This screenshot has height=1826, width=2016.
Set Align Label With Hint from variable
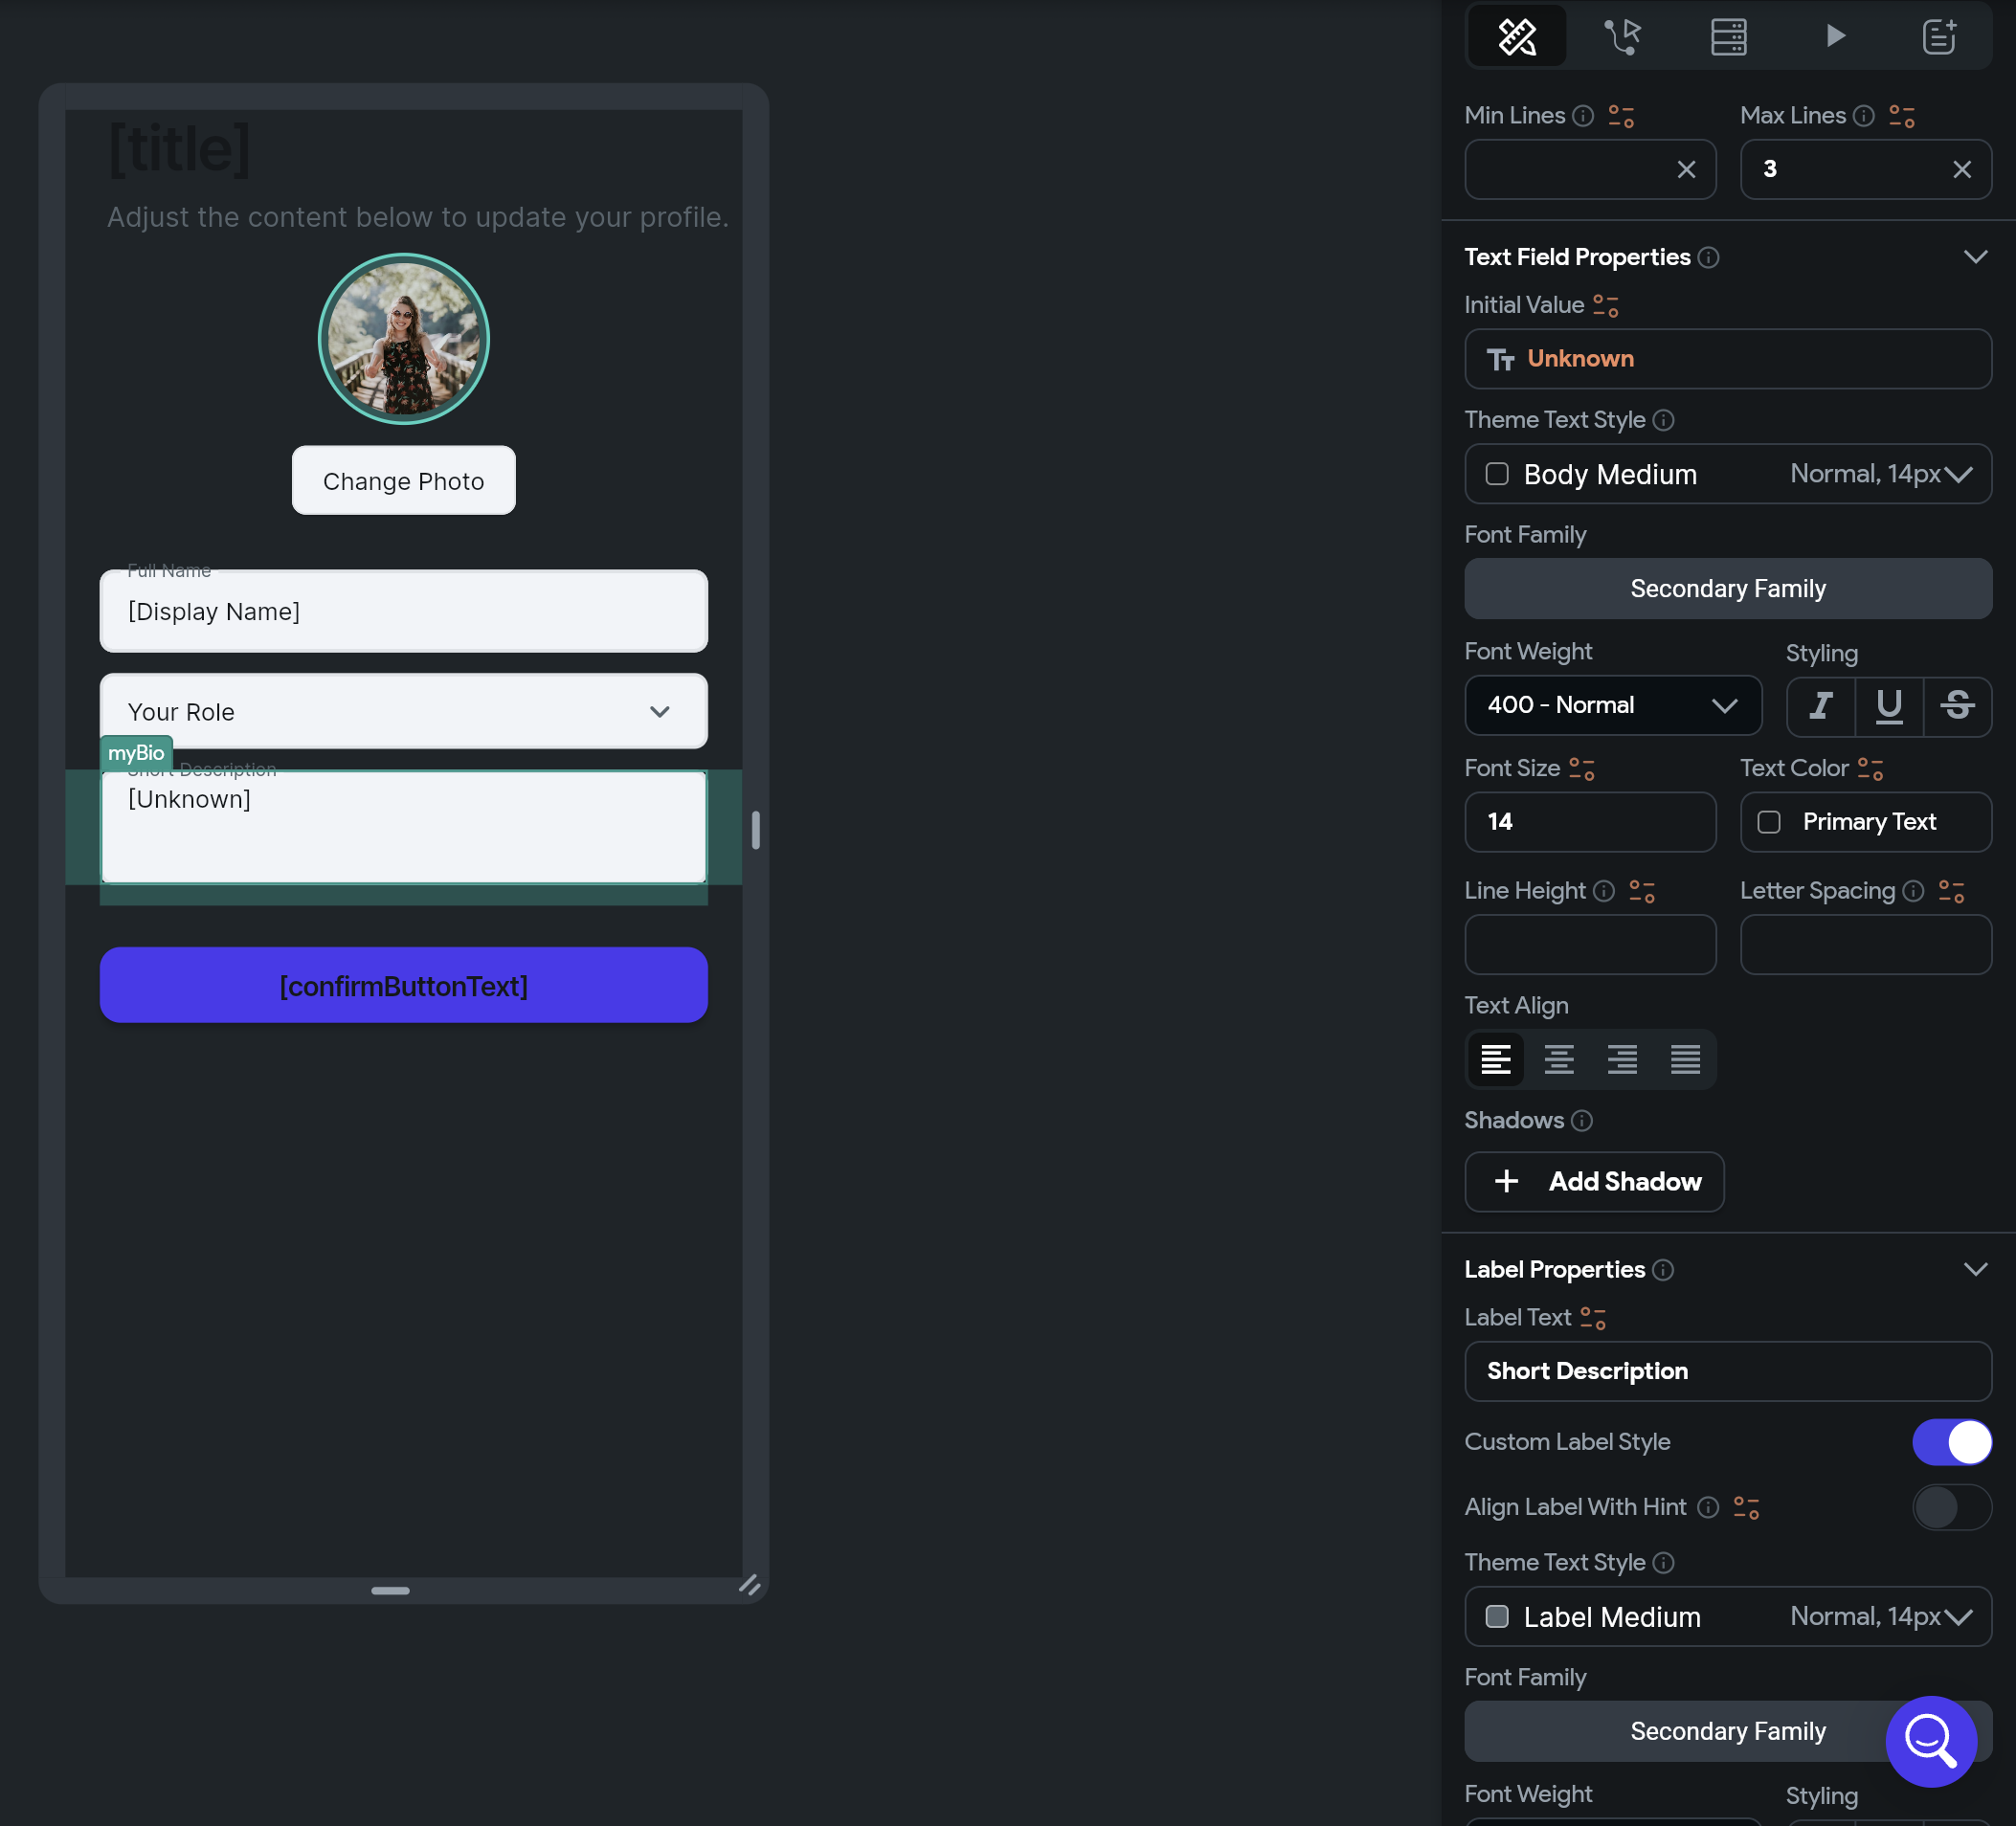click(1746, 1507)
